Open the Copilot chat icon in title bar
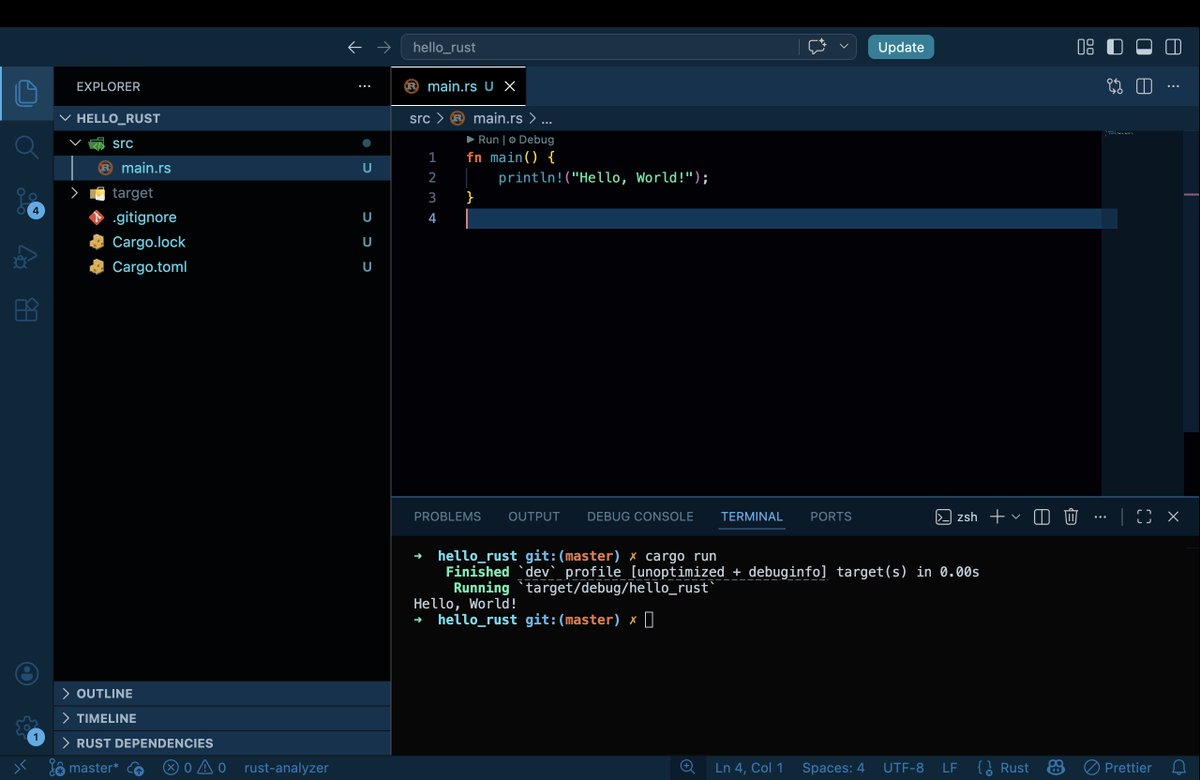Viewport: 1200px width, 780px height. [x=817, y=47]
